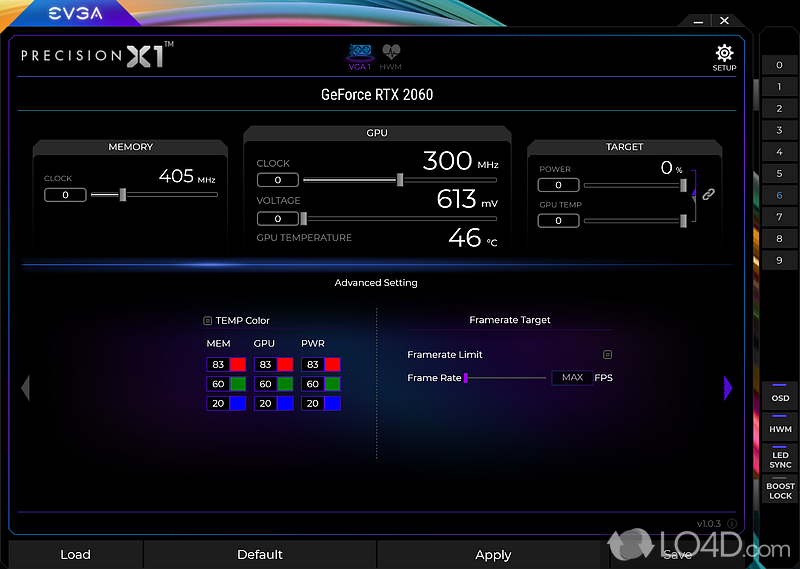Select profile slot 4
The image size is (800, 569).
click(779, 152)
